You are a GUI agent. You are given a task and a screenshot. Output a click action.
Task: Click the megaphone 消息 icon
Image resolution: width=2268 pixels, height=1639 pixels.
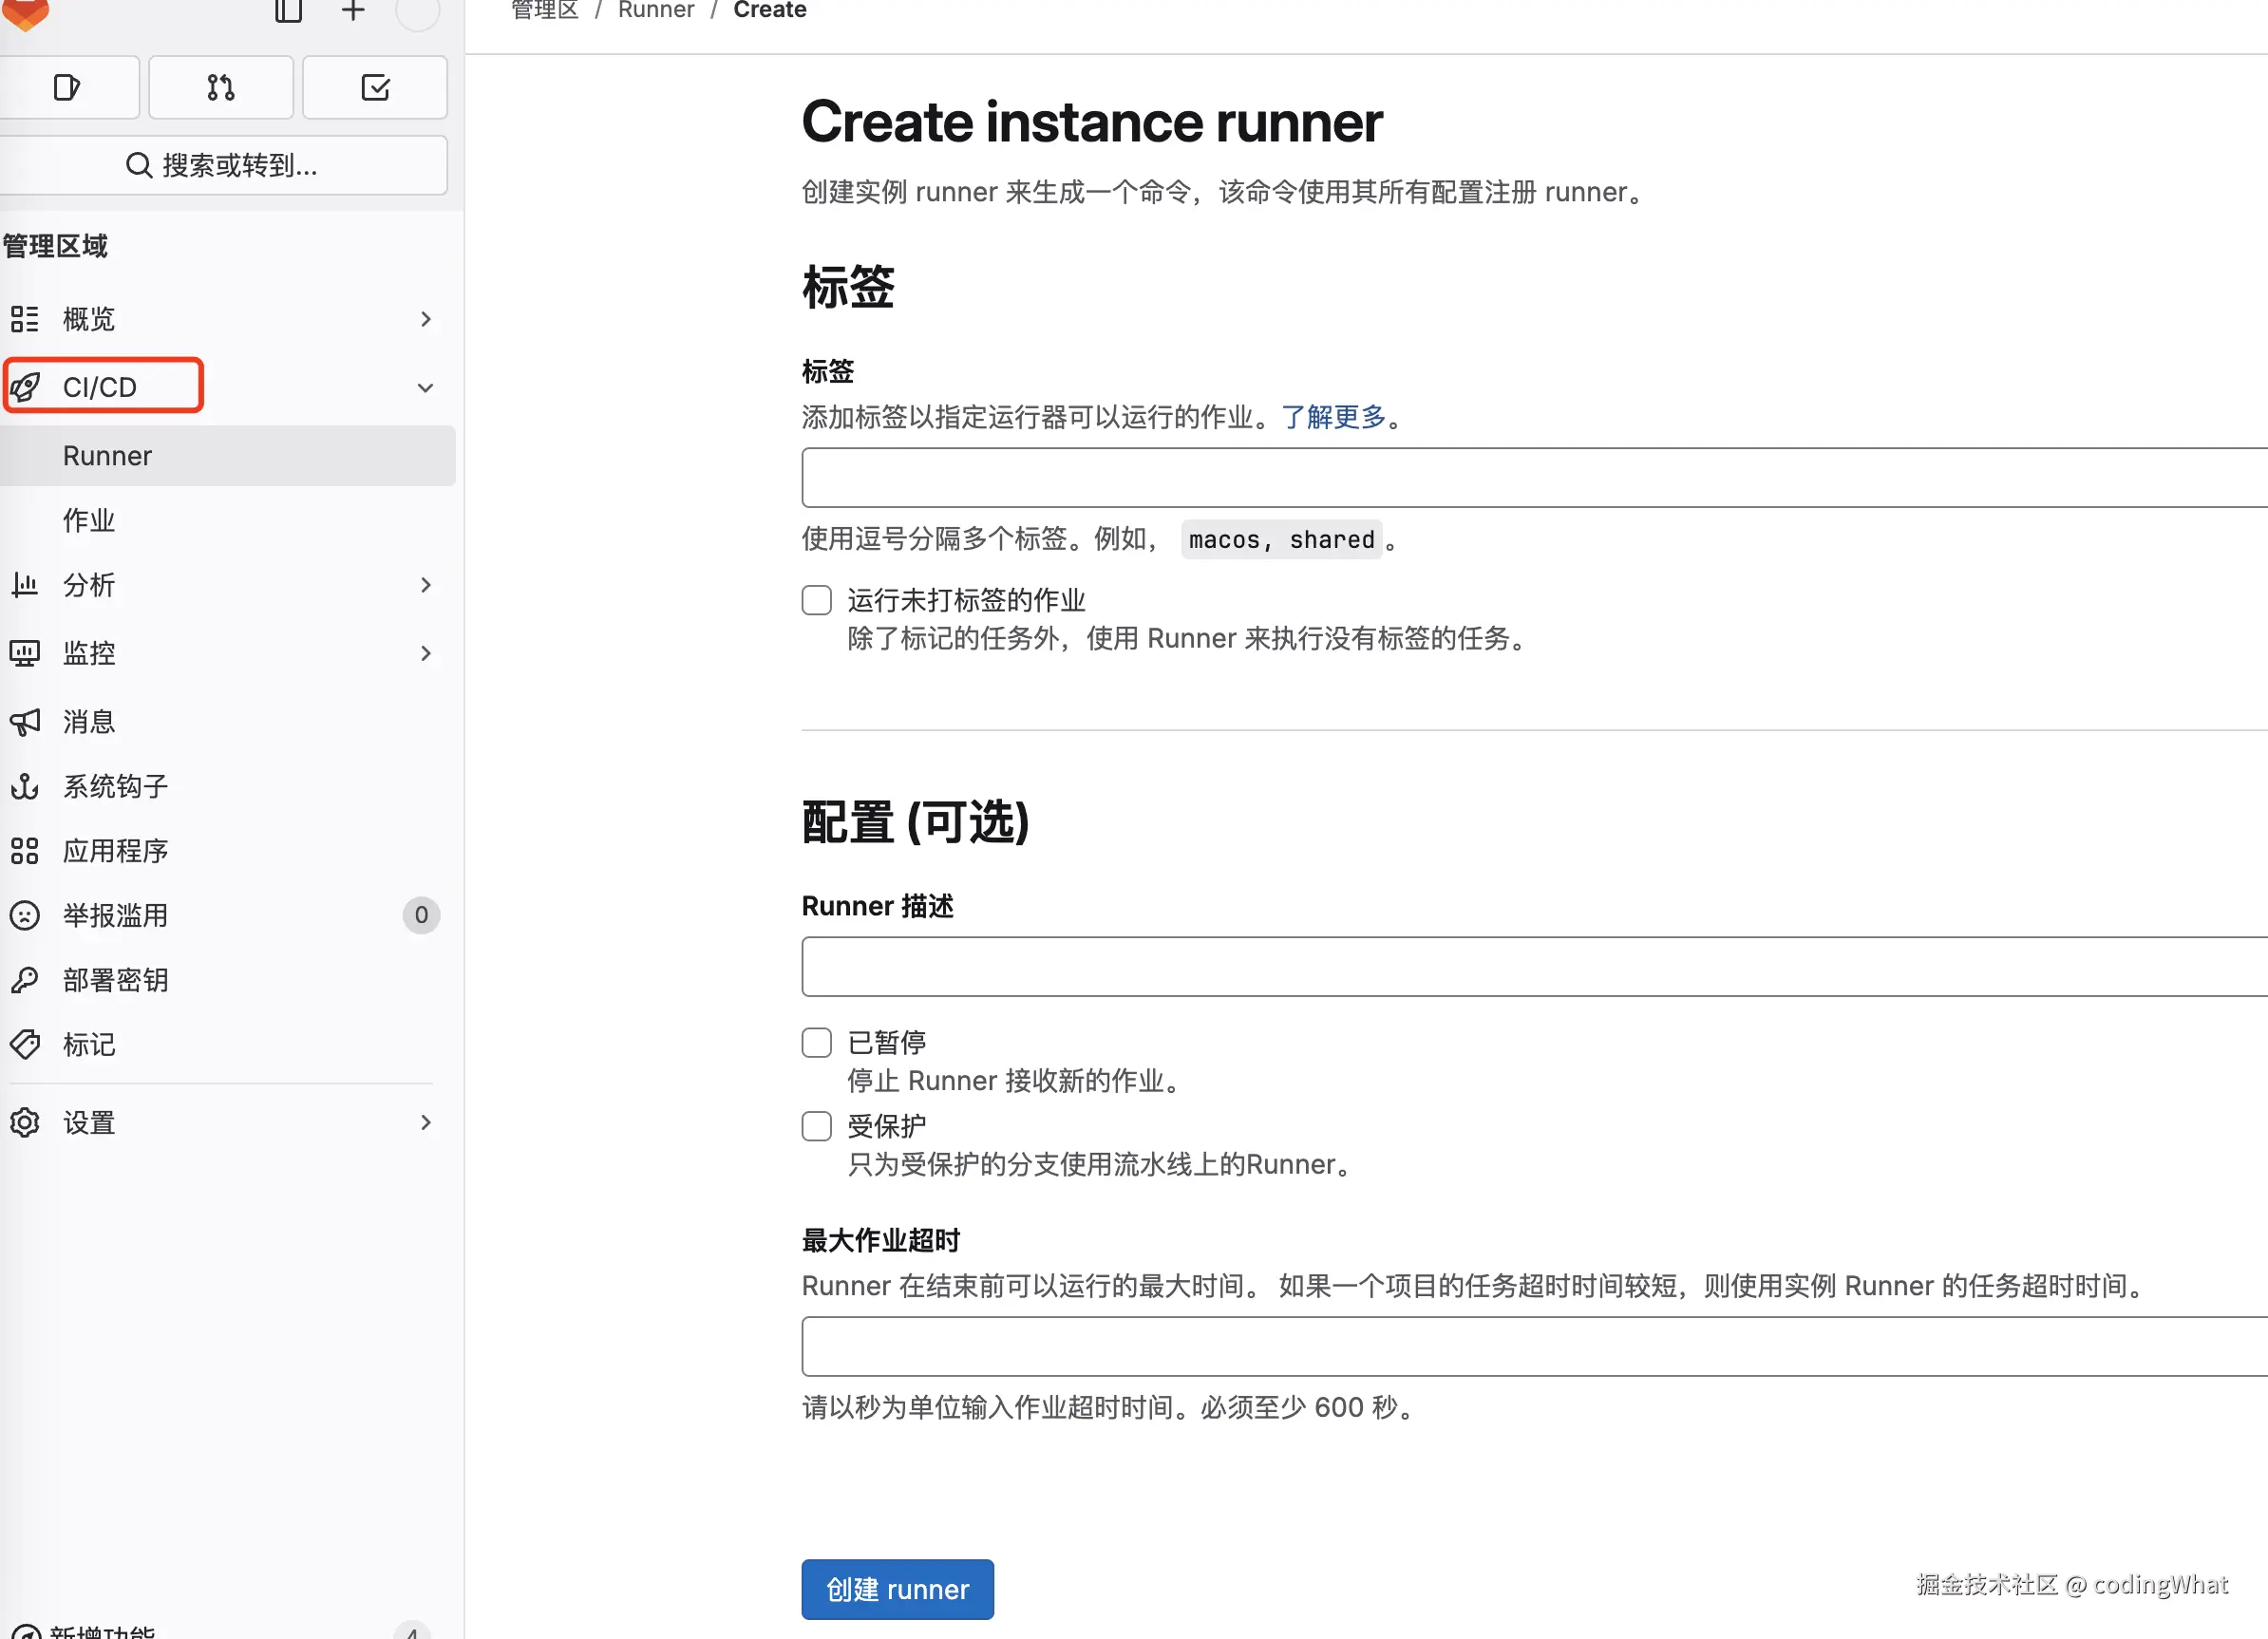(x=25, y=721)
